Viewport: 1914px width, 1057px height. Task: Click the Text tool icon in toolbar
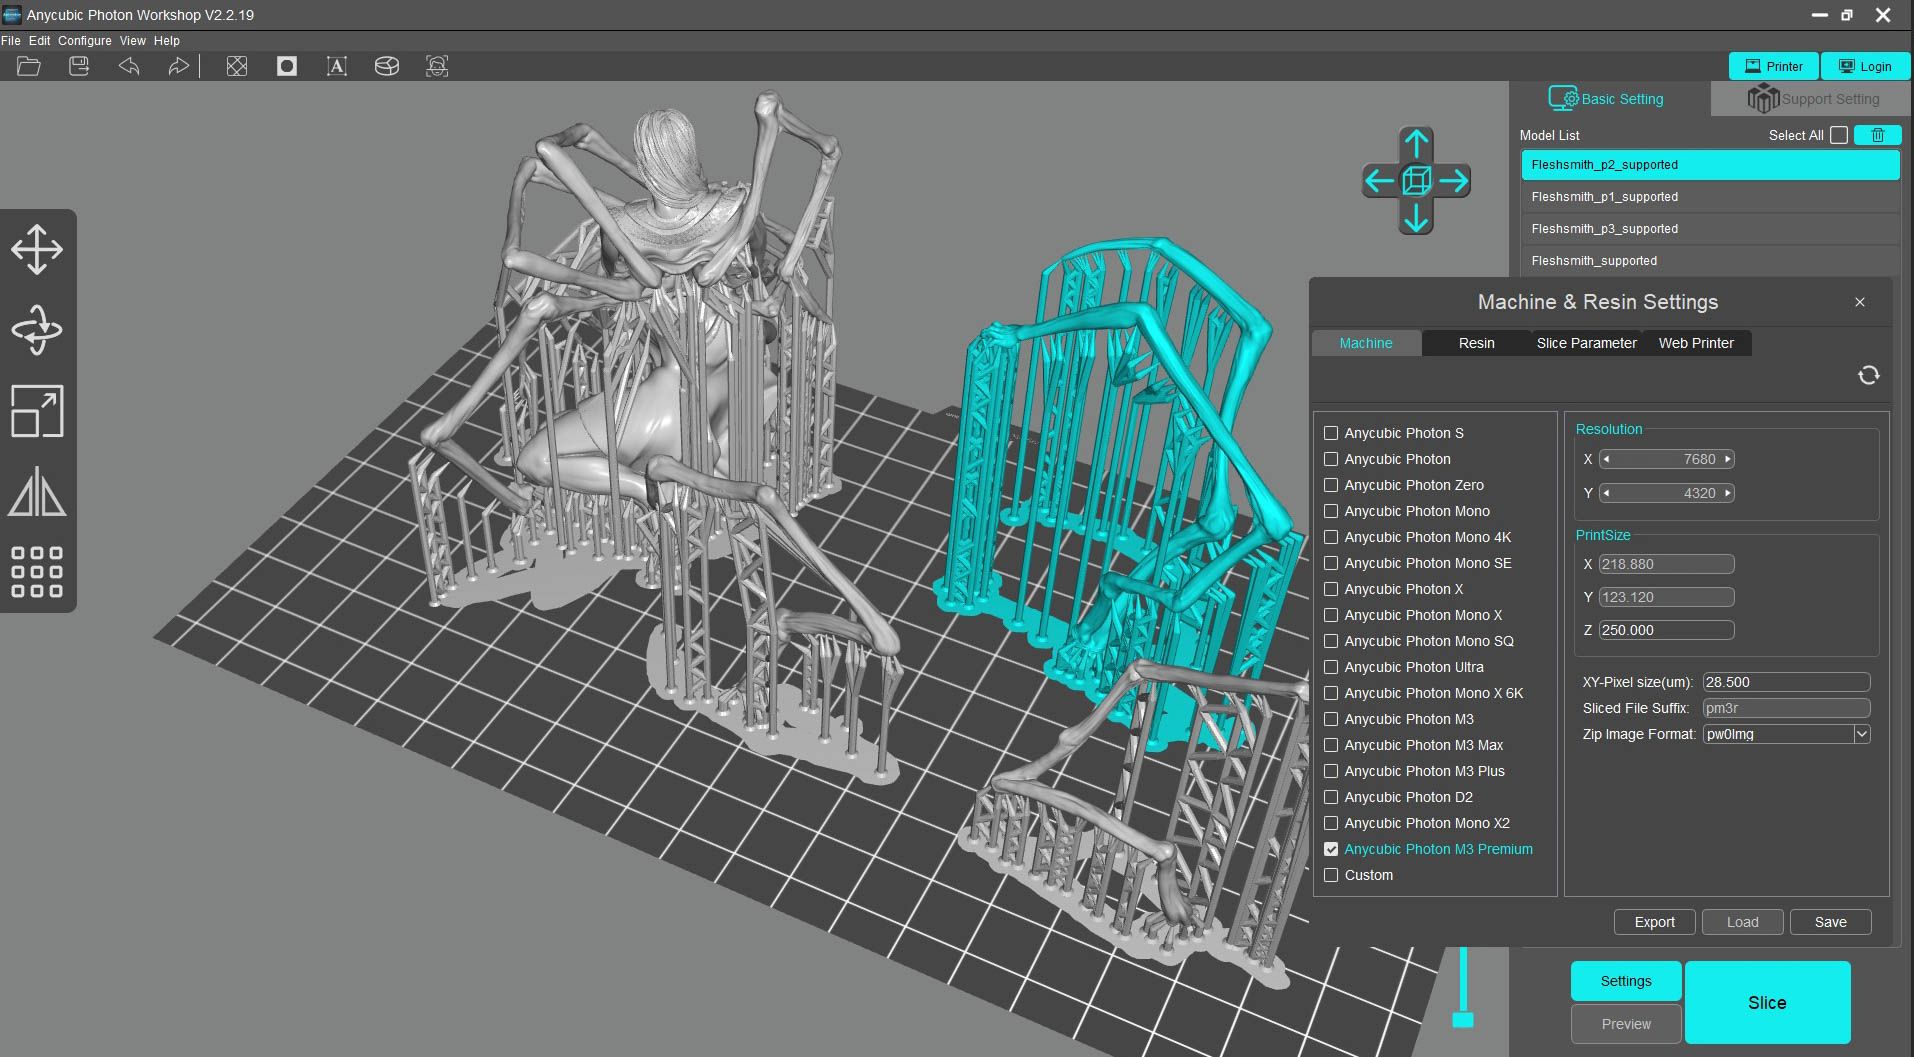coord(336,66)
